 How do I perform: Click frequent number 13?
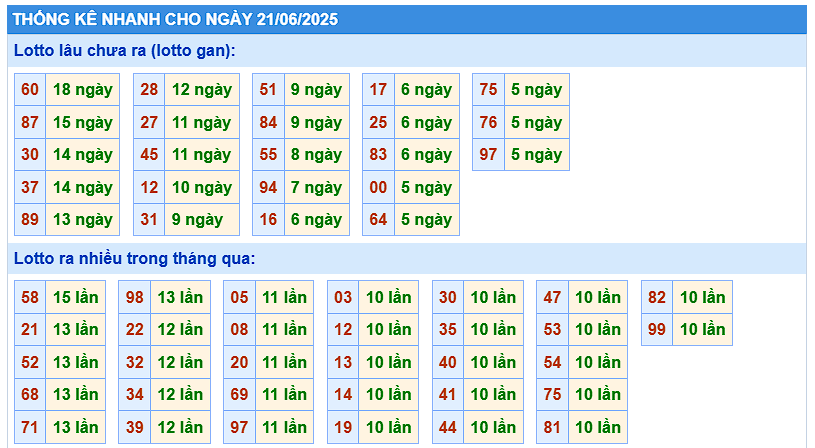pyautogui.click(x=344, y=362)
